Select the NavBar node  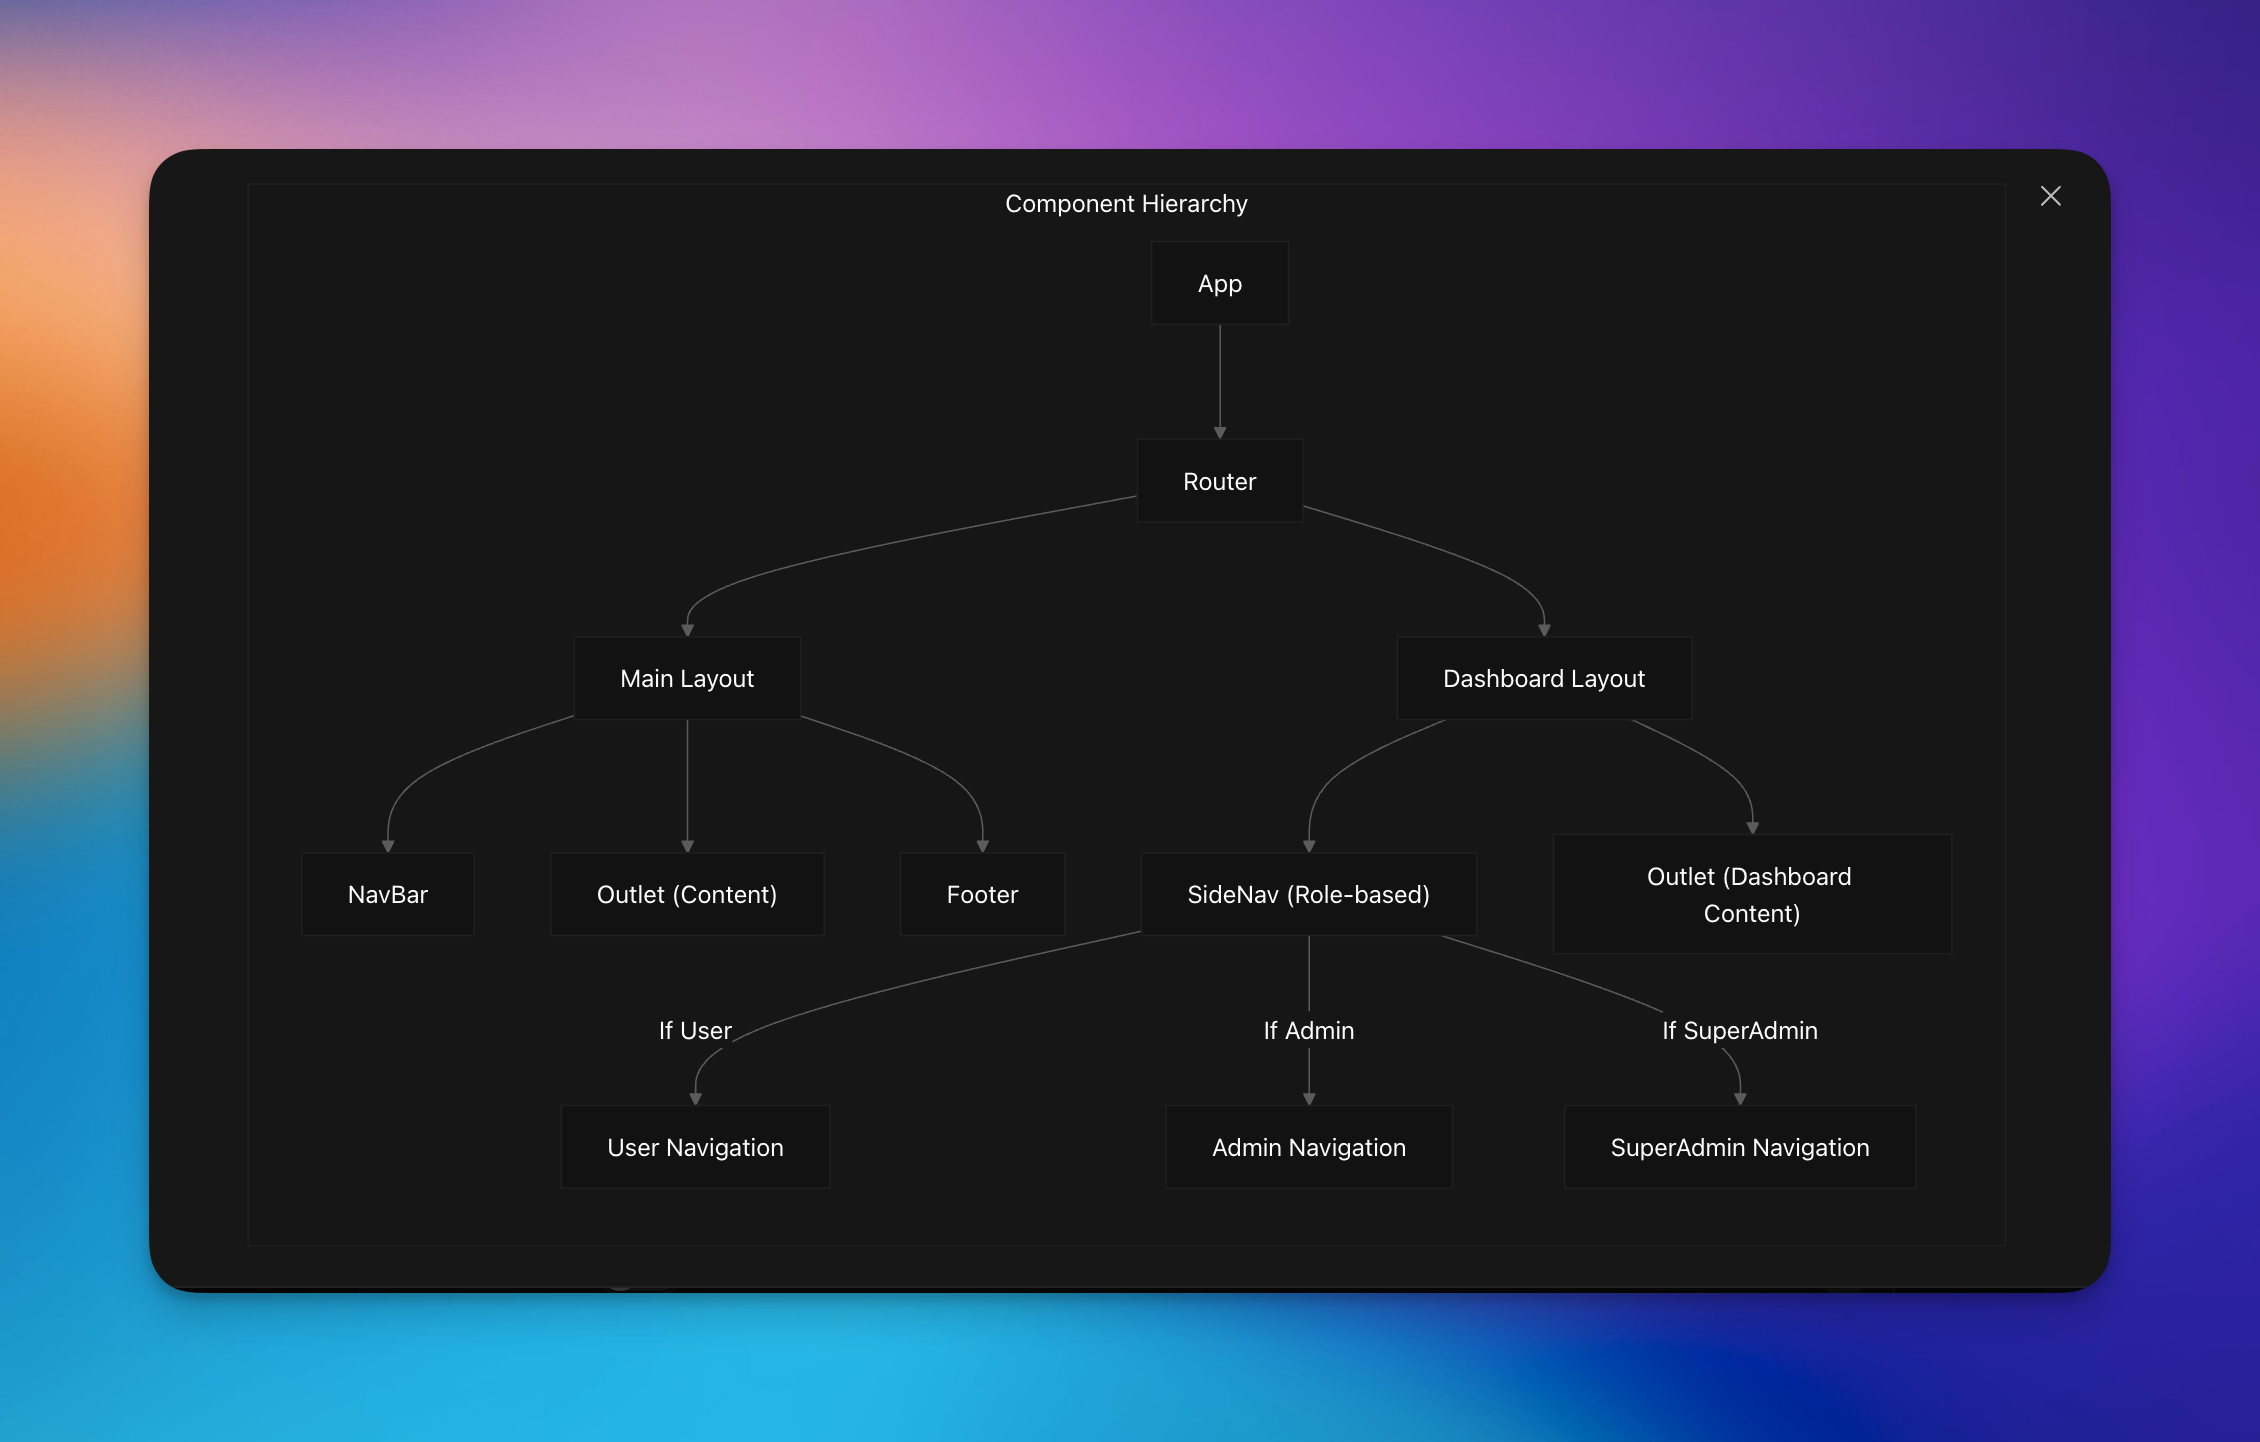(388, 894)
